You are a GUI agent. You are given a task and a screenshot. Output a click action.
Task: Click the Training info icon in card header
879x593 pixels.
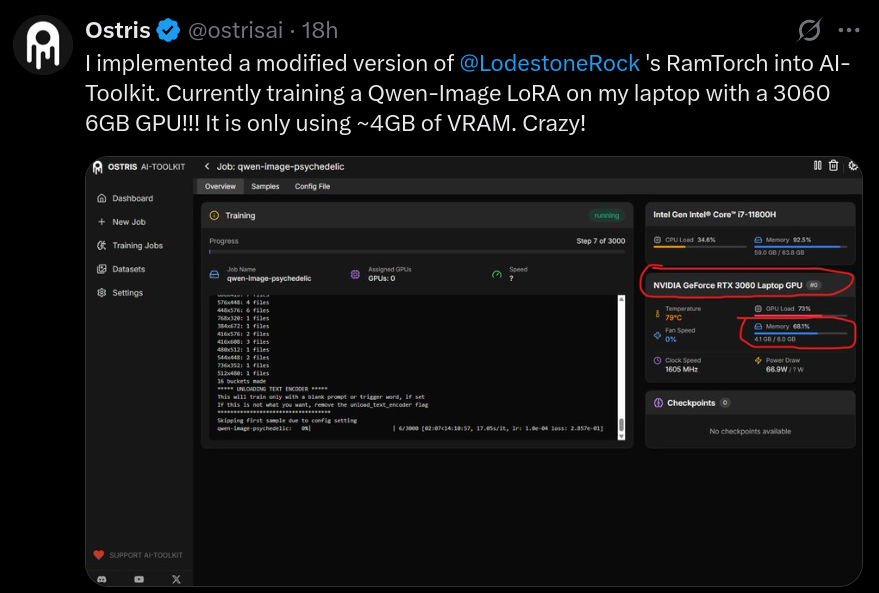[x=214, y=215]
